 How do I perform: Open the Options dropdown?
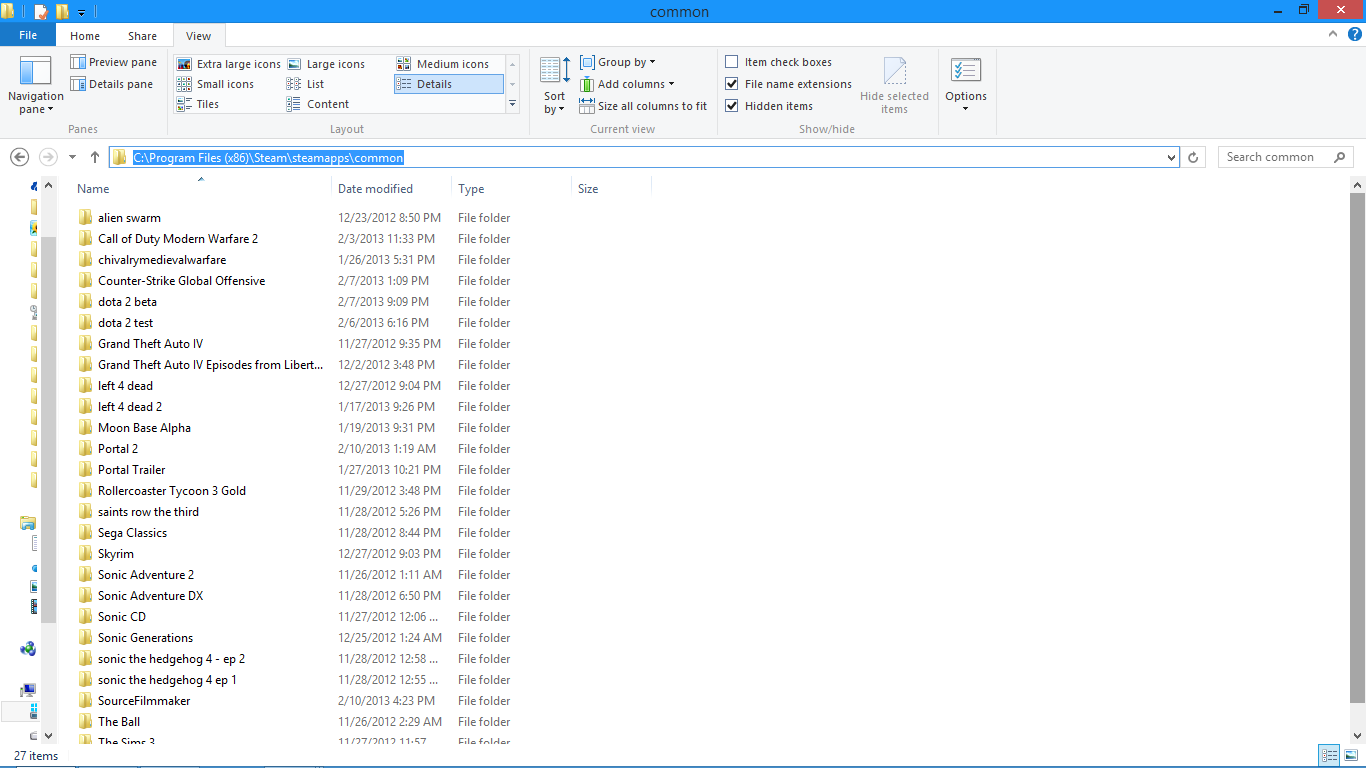966,85
